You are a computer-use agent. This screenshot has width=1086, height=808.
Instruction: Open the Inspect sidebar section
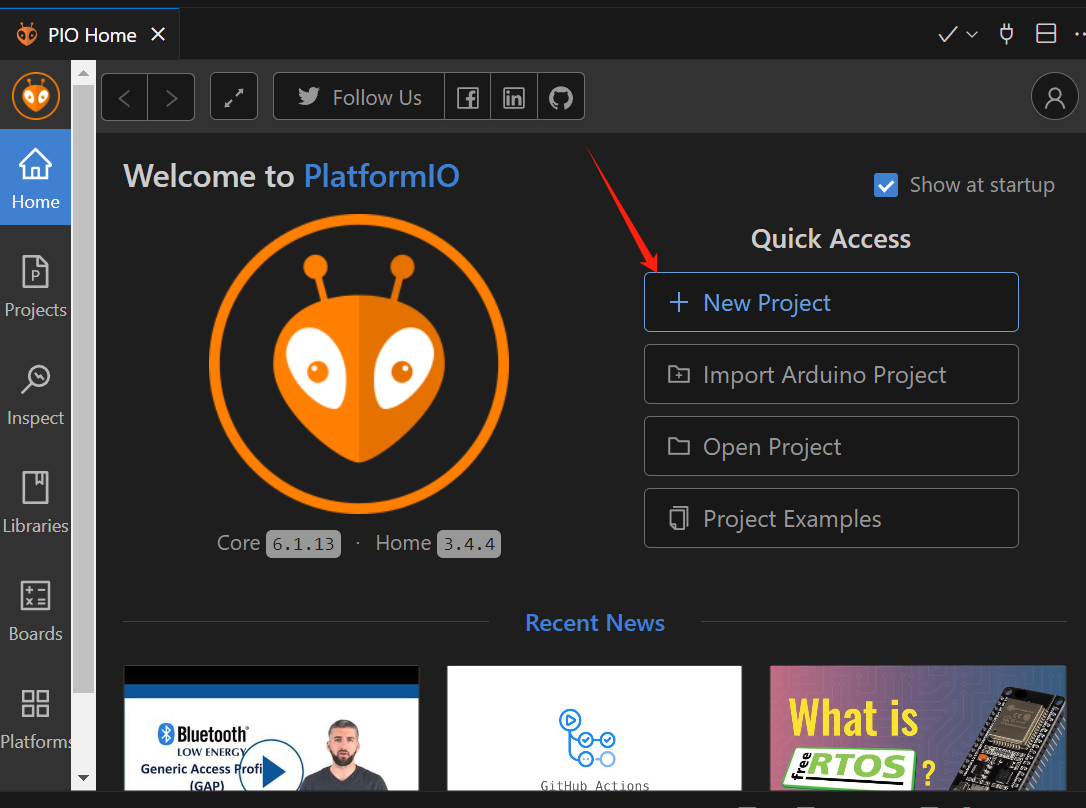35,393
